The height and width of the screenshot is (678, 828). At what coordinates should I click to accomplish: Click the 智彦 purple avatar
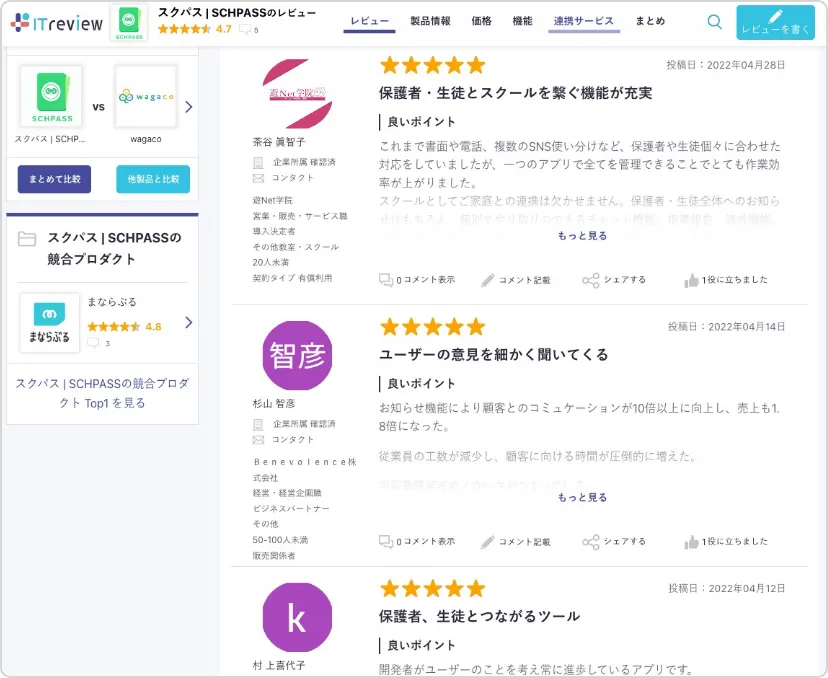click(x=297, y=355)
